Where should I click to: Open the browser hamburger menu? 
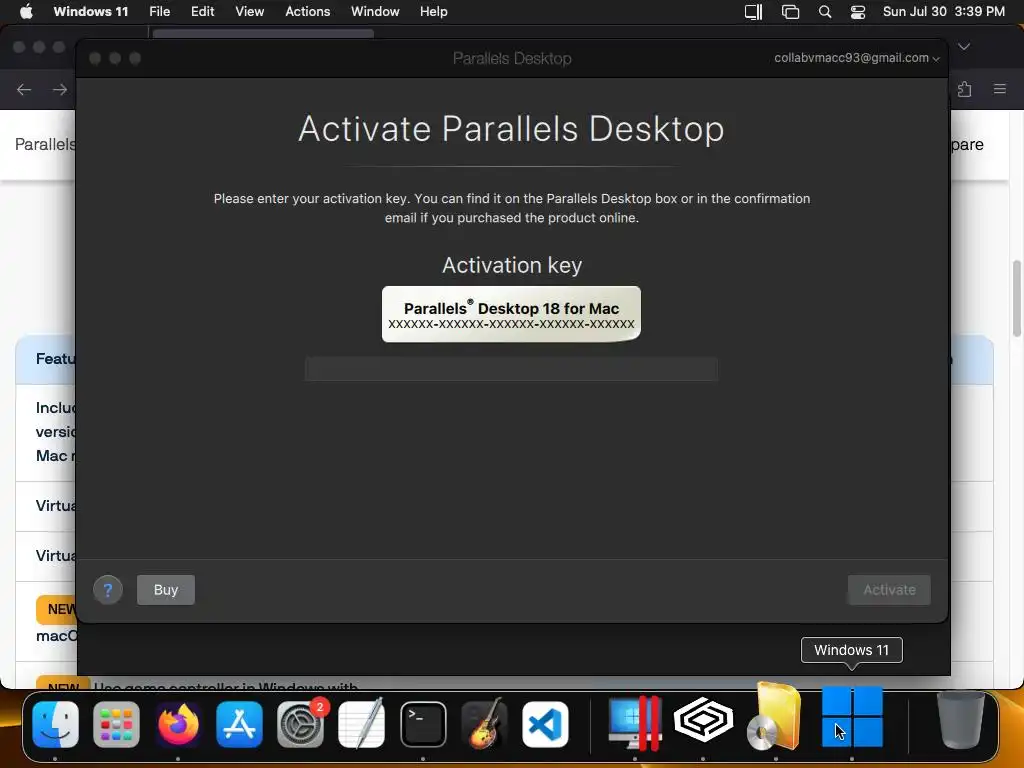(1000, 89)
